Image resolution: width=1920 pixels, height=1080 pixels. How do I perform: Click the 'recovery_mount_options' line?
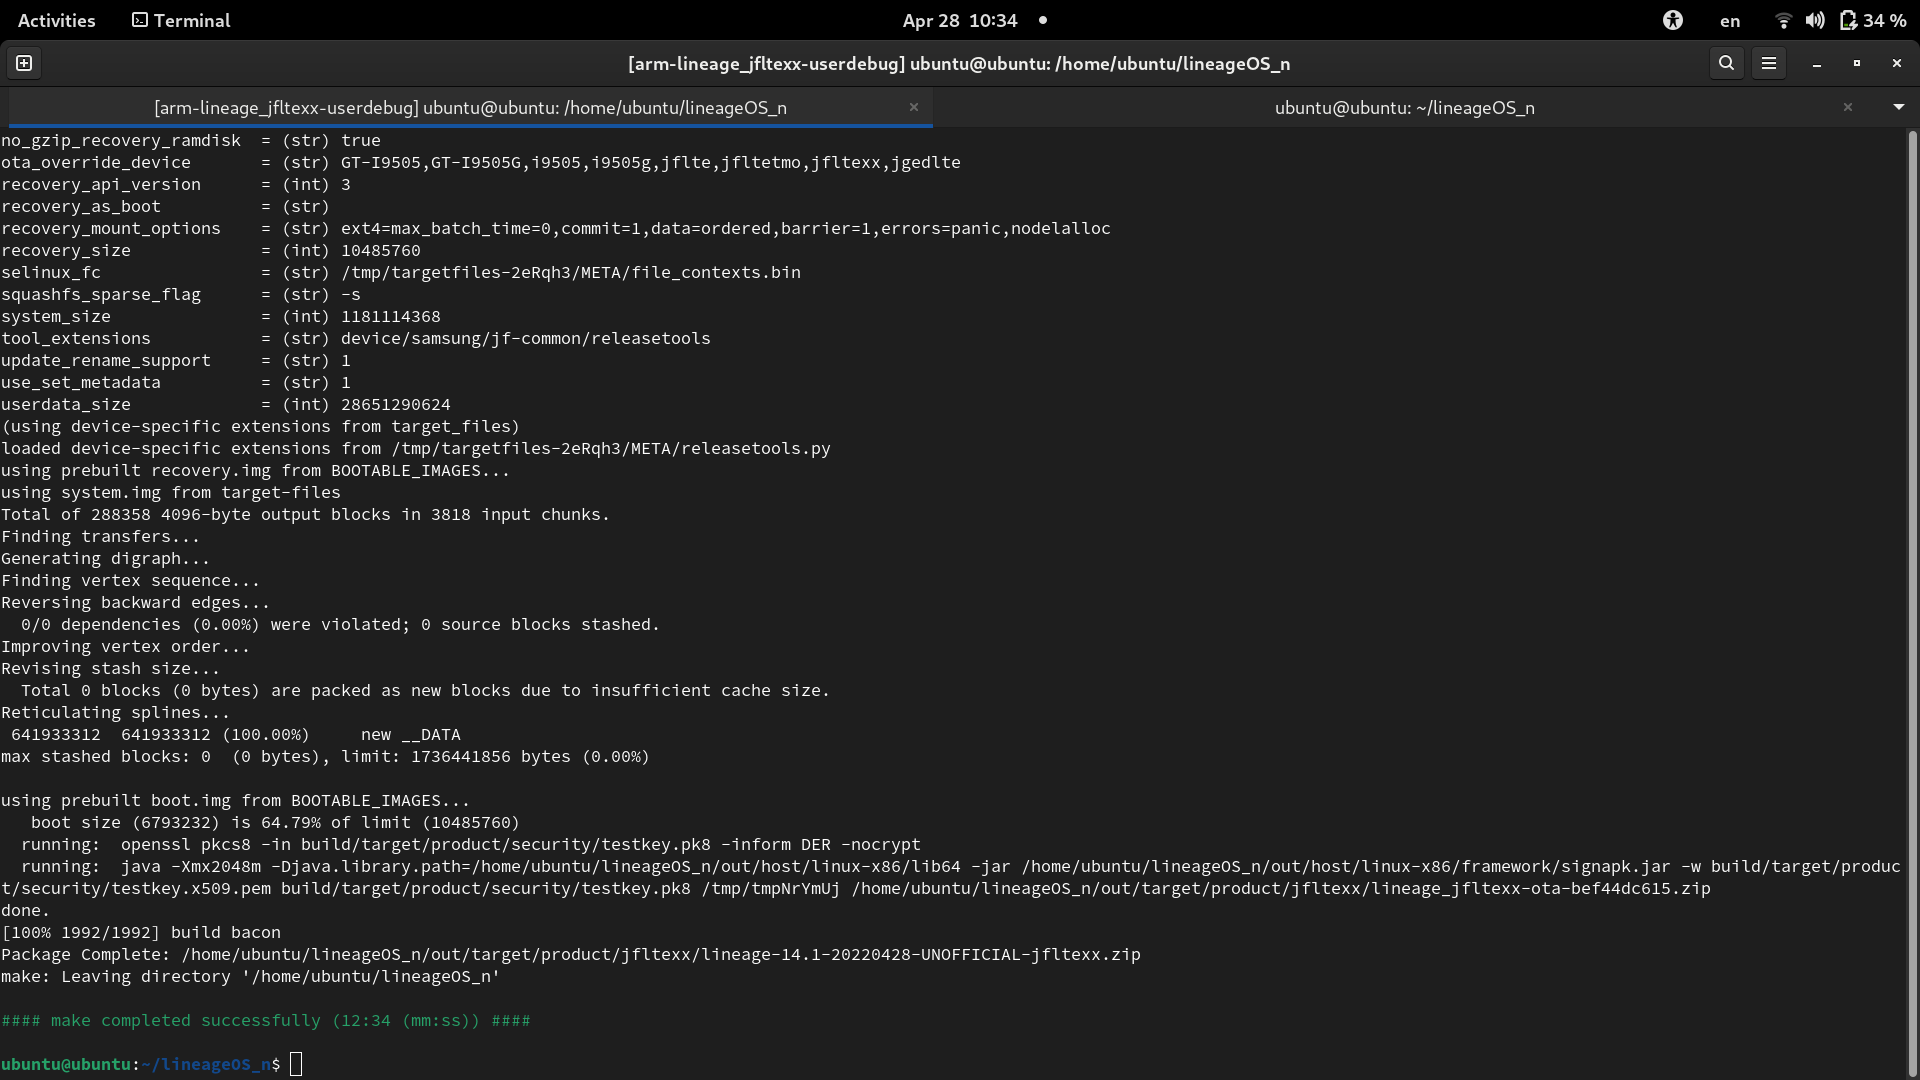pyautogui.click(x=556, y=228)
